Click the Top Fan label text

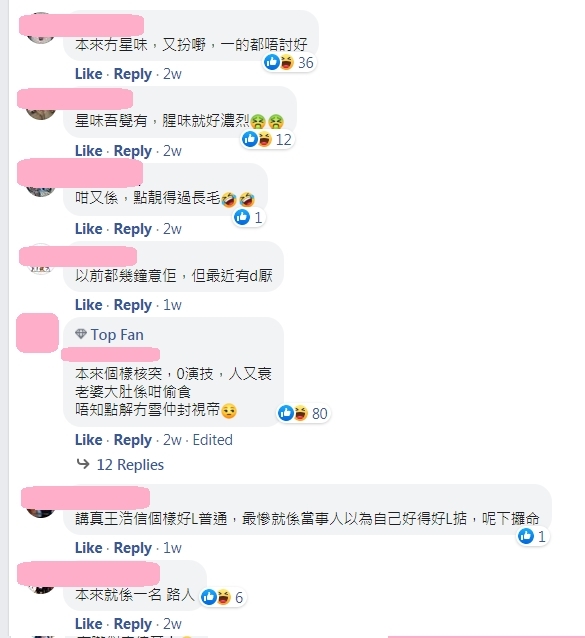pyautogui.click(x=117, y=334)
